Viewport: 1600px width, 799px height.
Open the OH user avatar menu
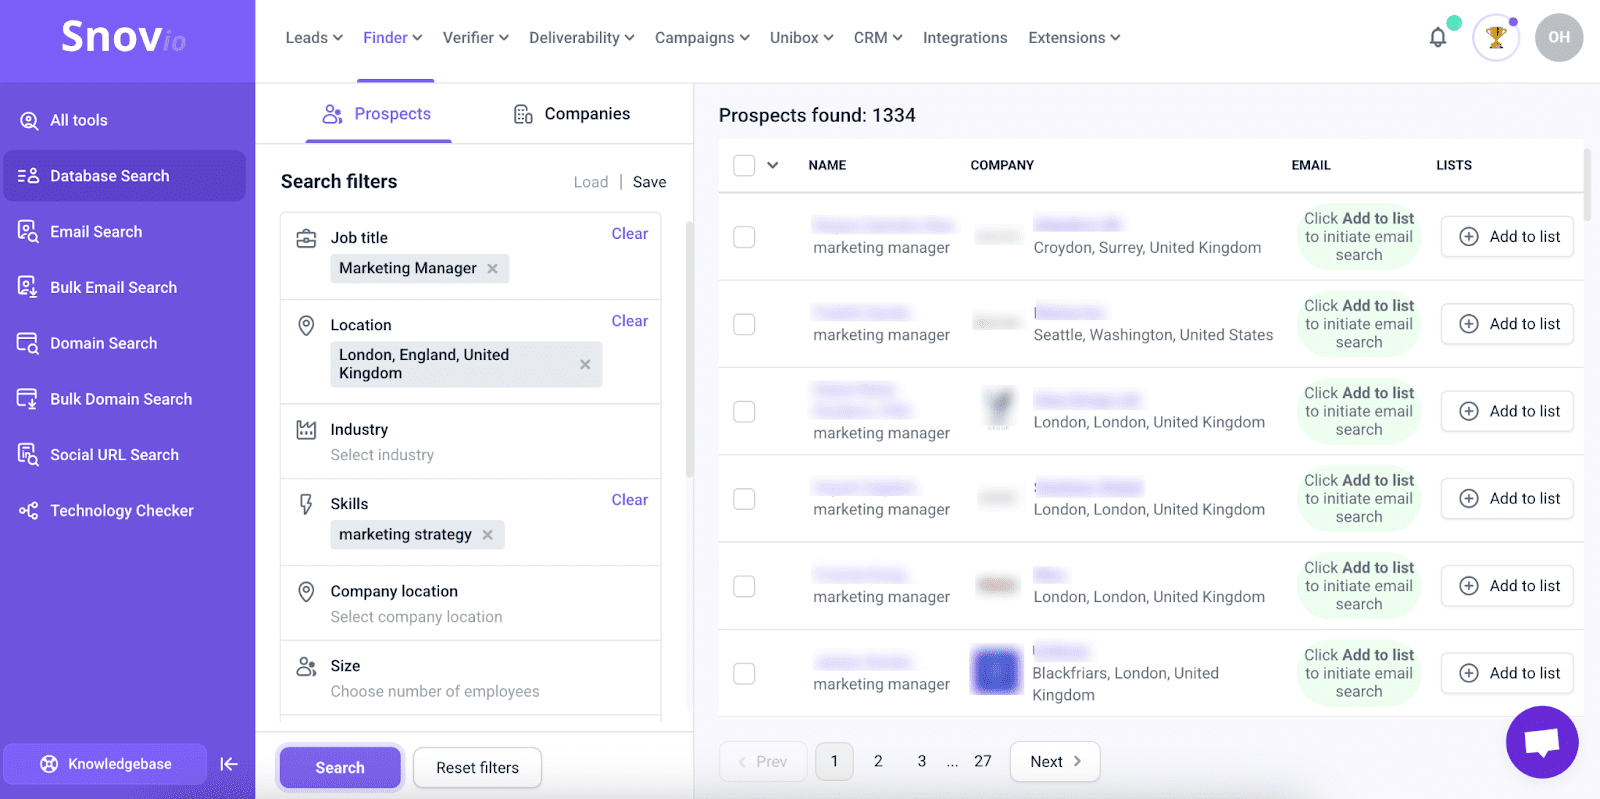[x=1558, y=38]
